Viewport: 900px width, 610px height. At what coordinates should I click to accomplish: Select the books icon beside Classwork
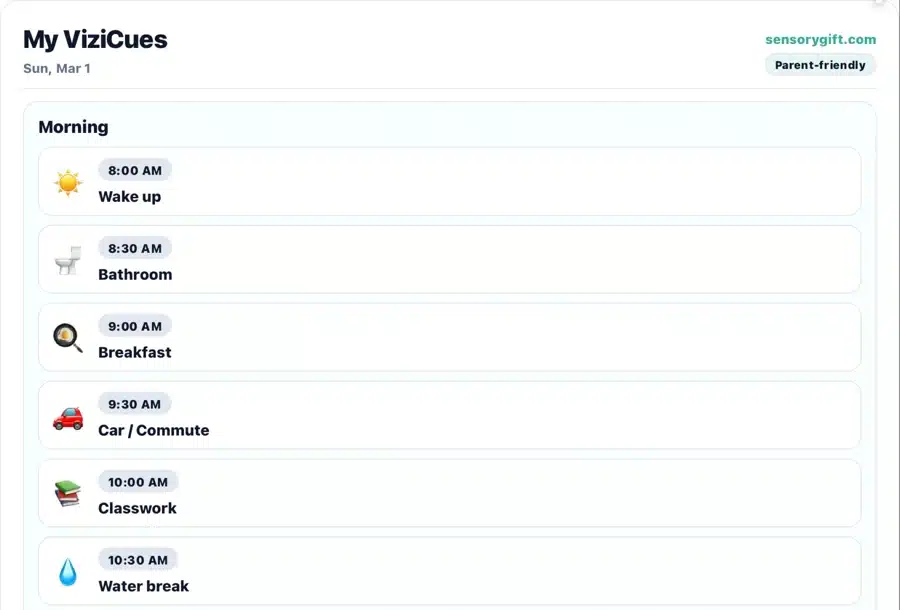click(66, 494)
